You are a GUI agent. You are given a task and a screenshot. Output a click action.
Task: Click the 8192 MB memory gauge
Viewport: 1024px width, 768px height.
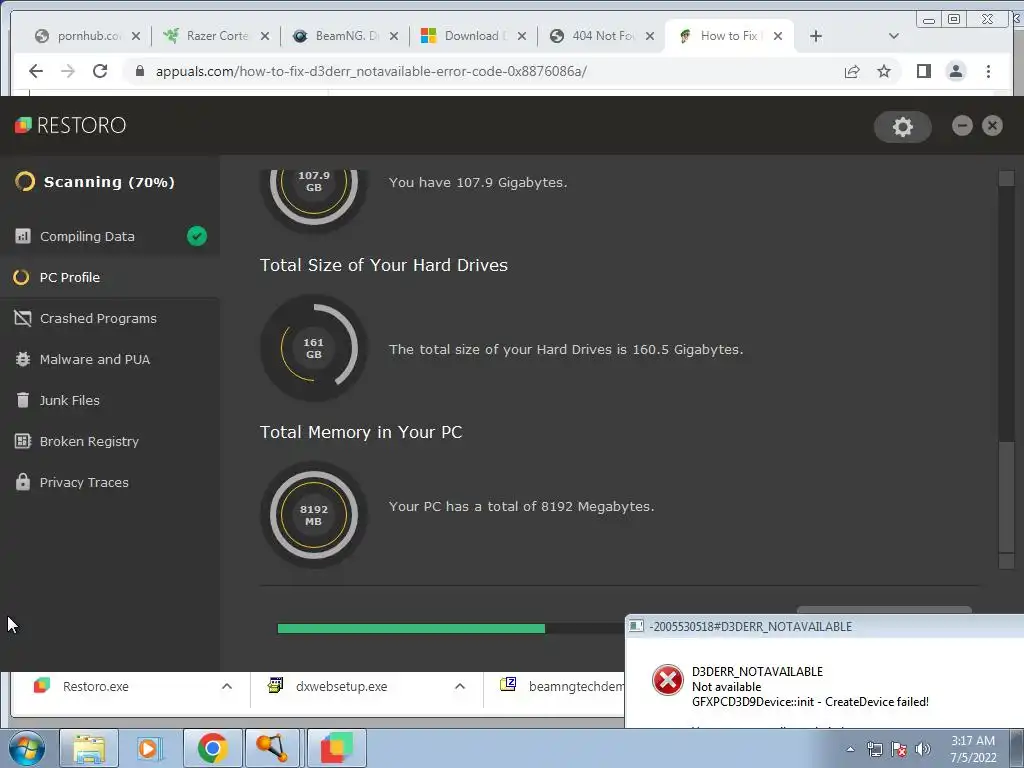pyautogui.click(x=314, y=515)
